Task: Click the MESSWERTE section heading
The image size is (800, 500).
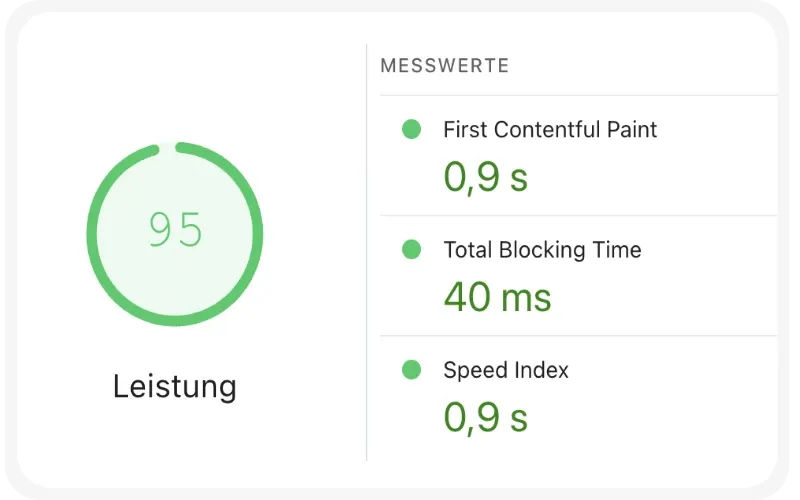Action: point(445,66)
